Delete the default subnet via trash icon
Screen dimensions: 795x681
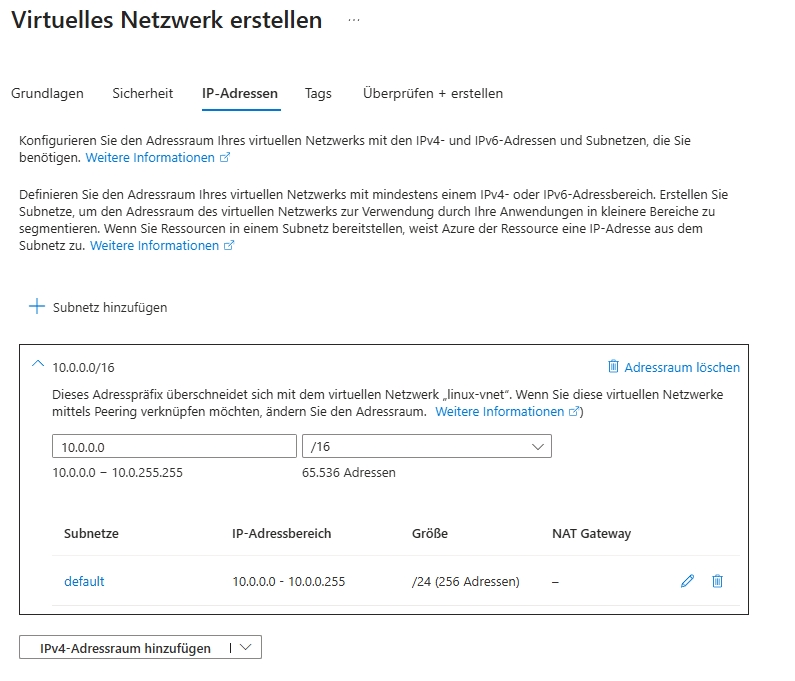click(717, 581)
